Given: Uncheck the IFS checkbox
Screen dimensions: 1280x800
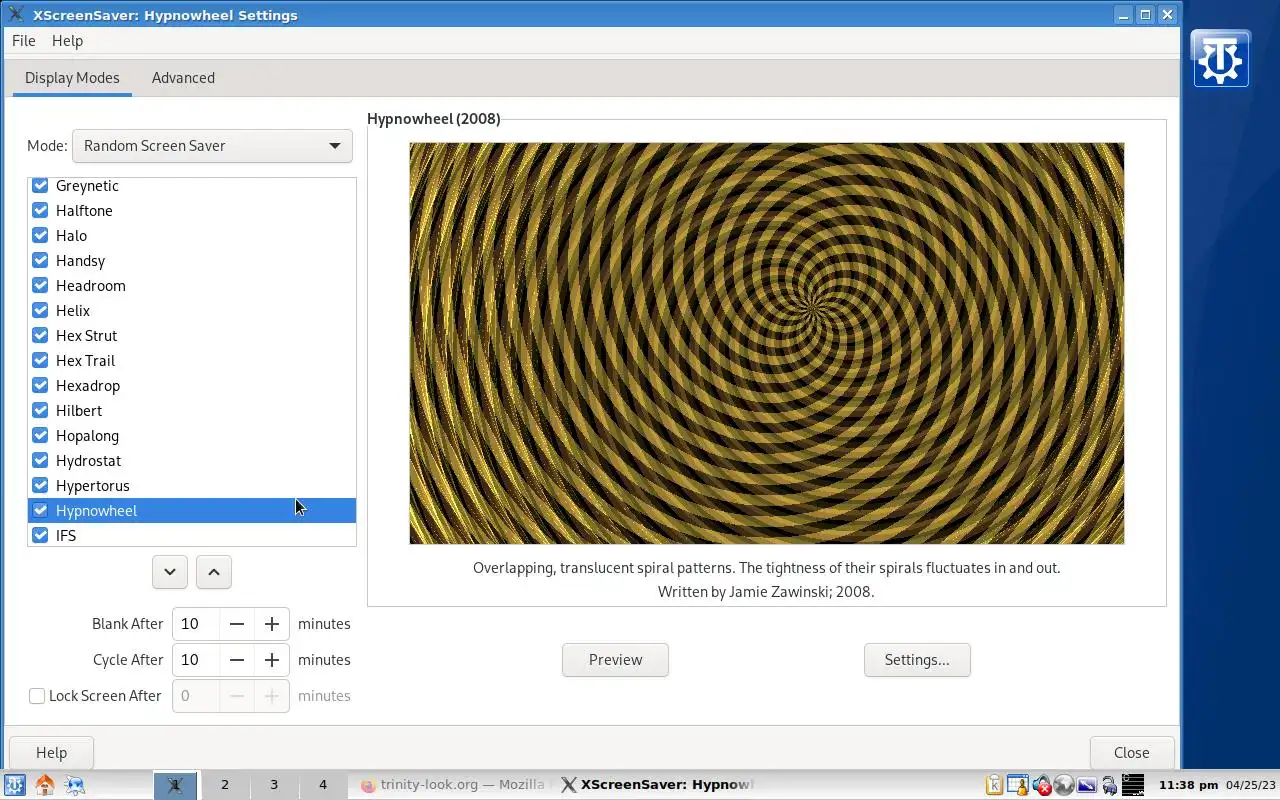Looking at the screenshot, I should coord(40,536).
